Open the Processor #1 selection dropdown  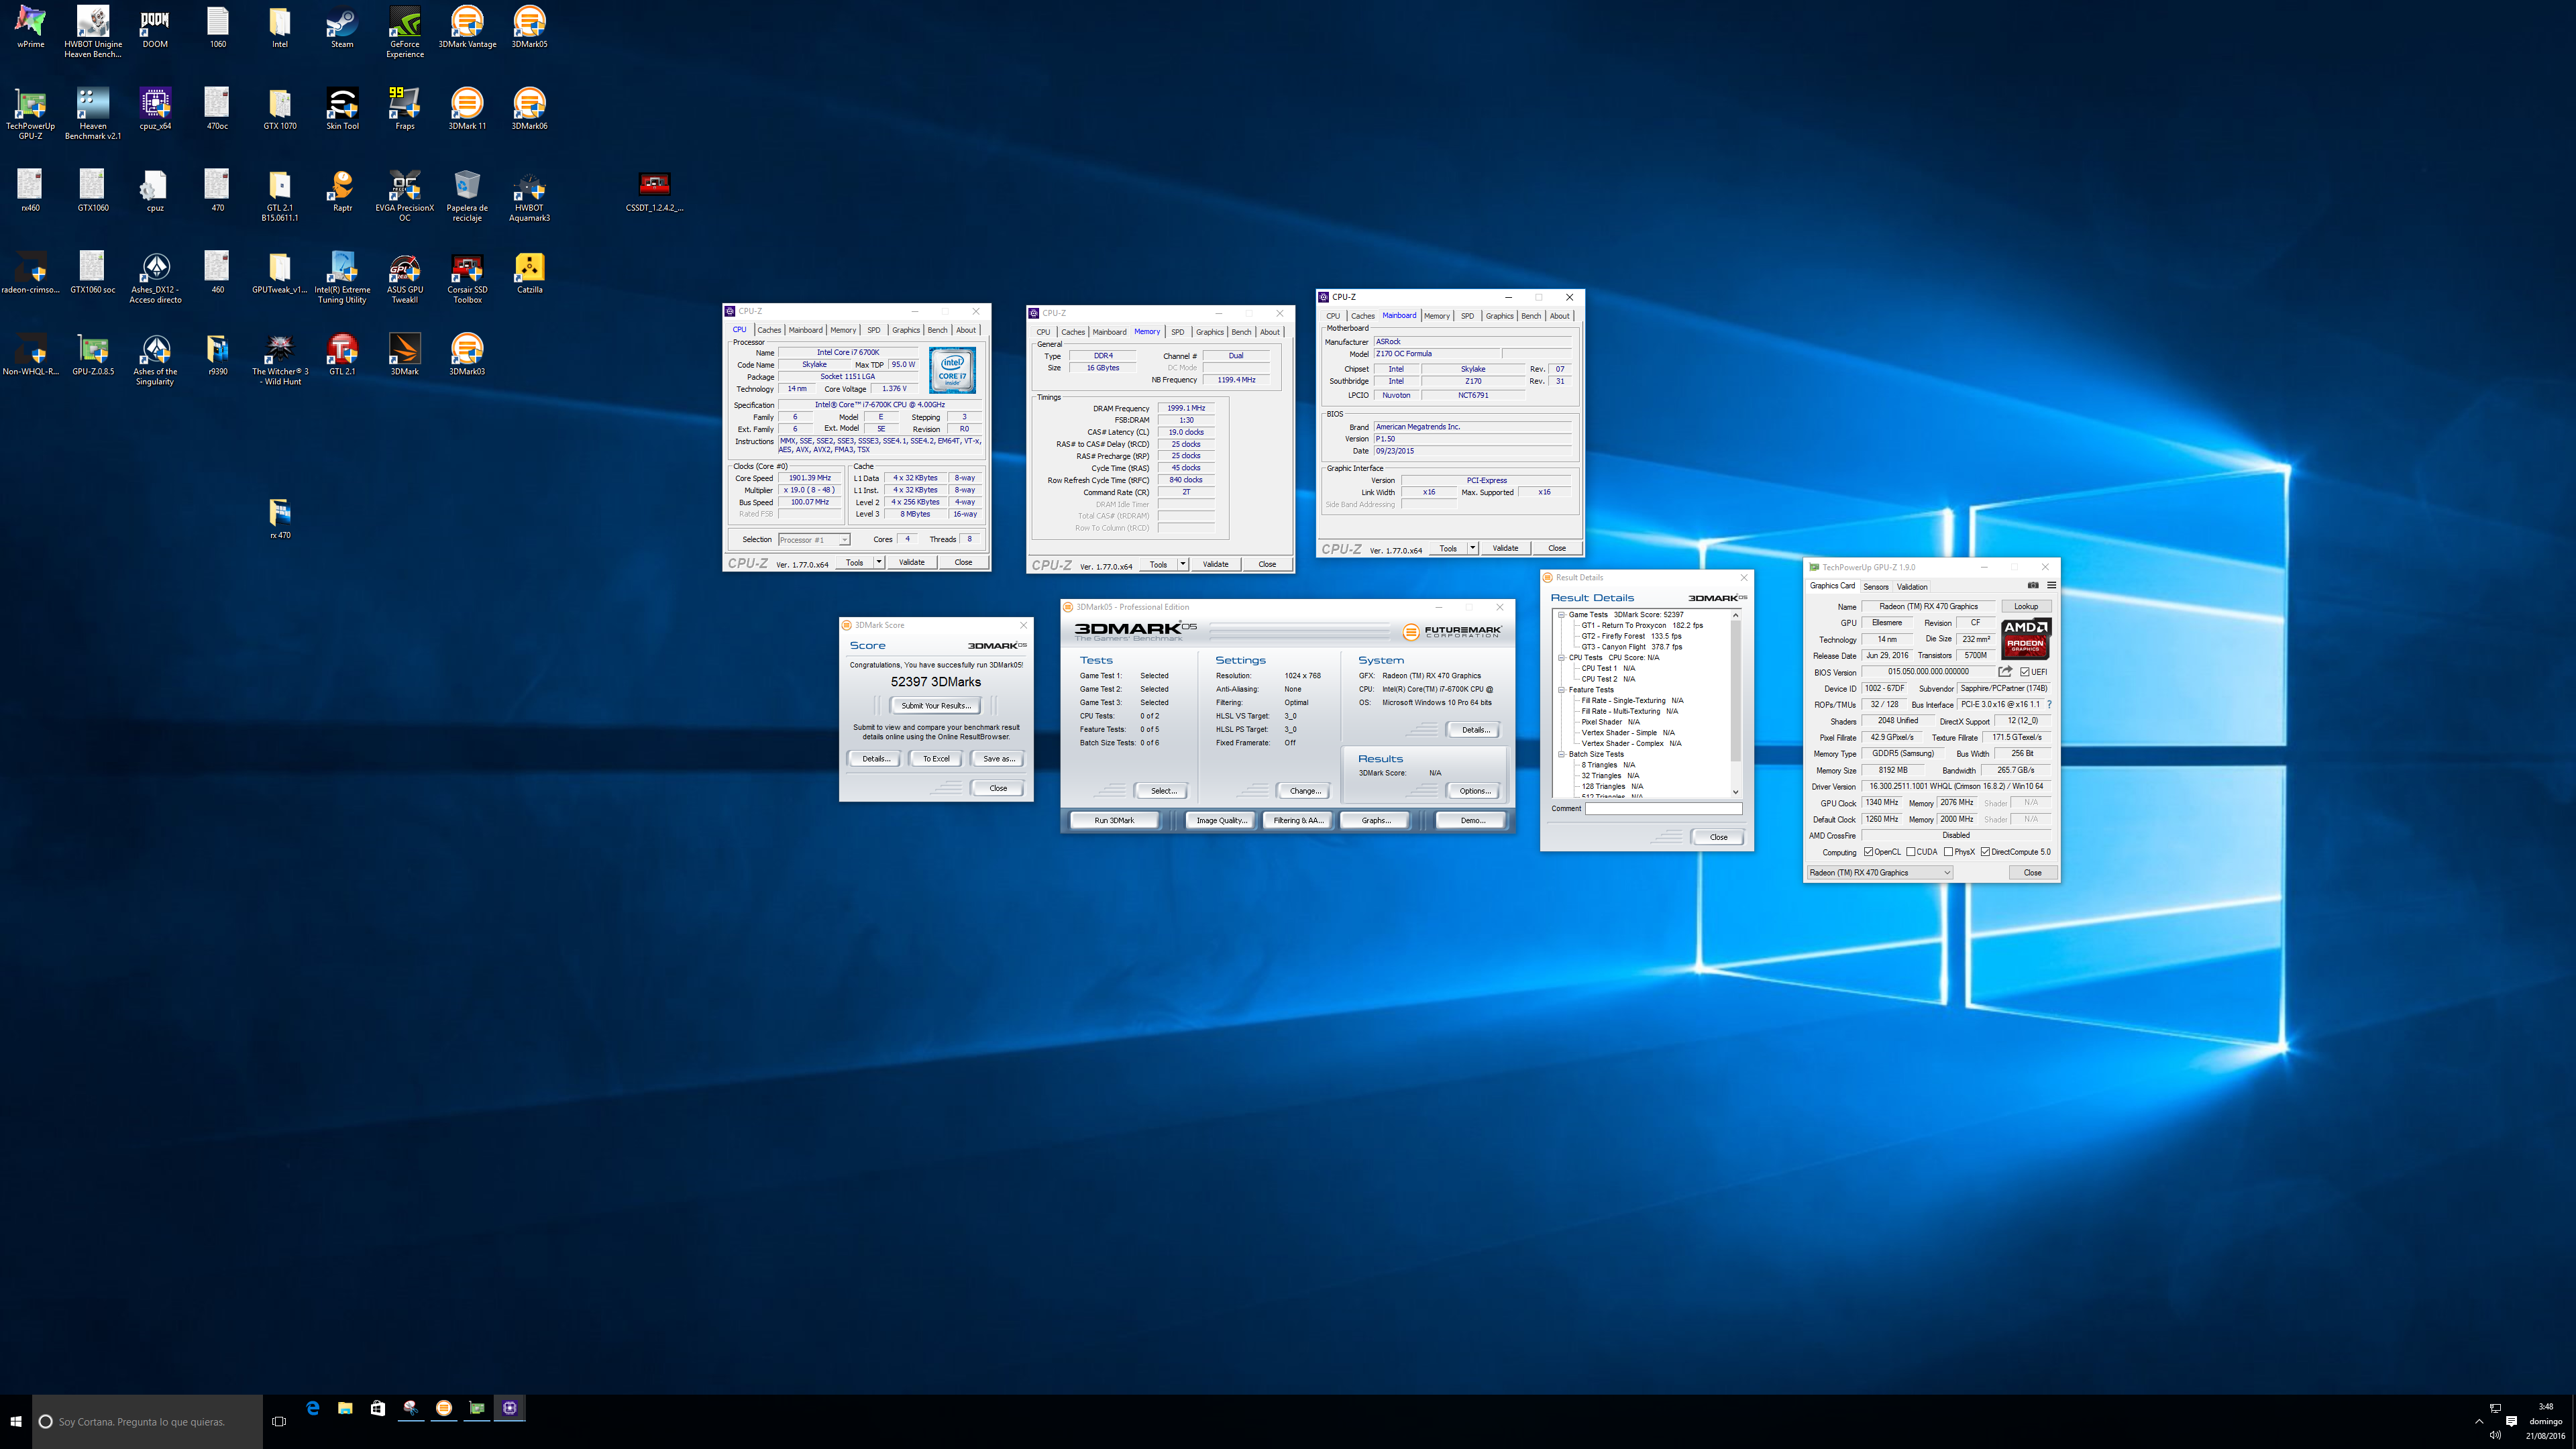(814, 540)
